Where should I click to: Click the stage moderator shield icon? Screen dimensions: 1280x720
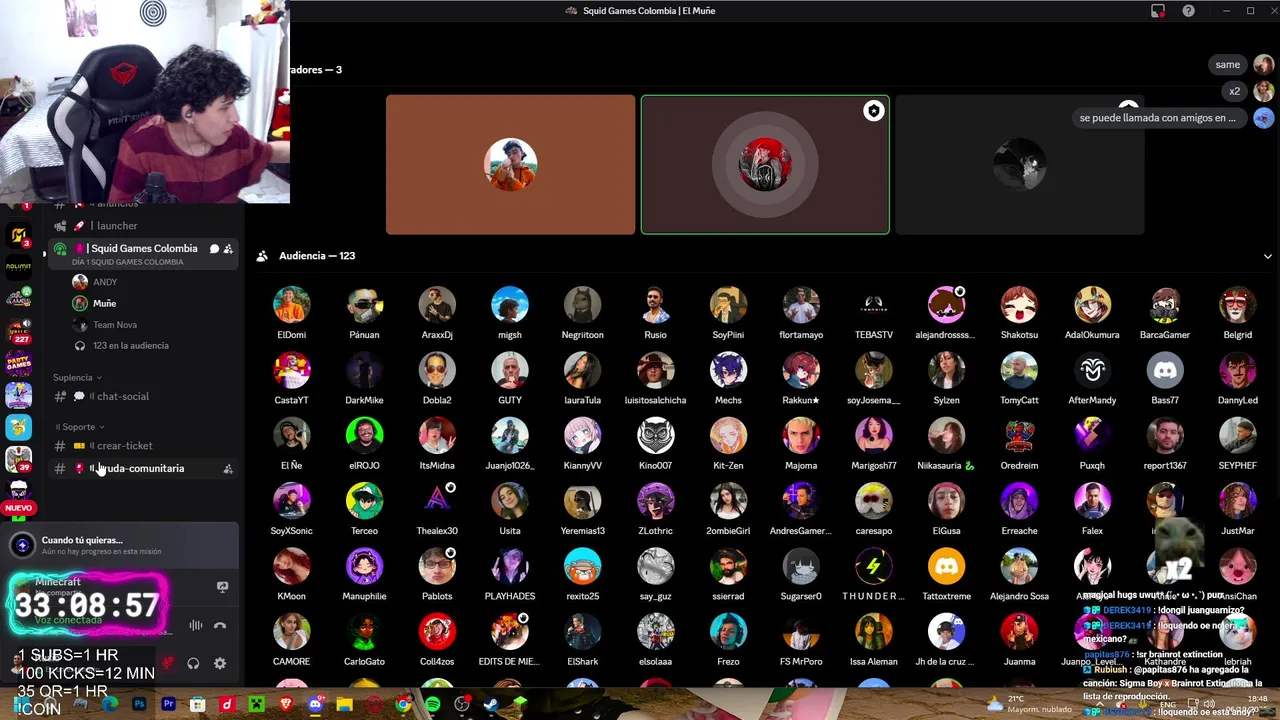coord(874,111)
